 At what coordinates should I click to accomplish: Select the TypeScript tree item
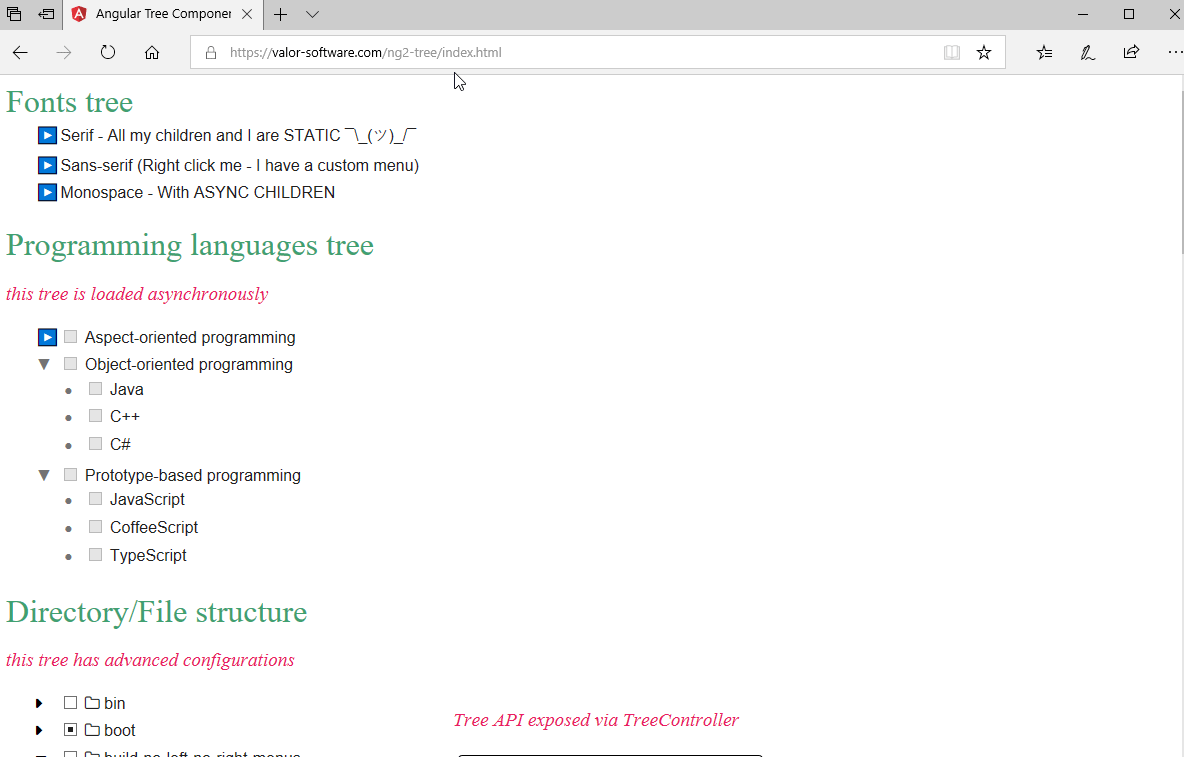click(x=148, y=555)
